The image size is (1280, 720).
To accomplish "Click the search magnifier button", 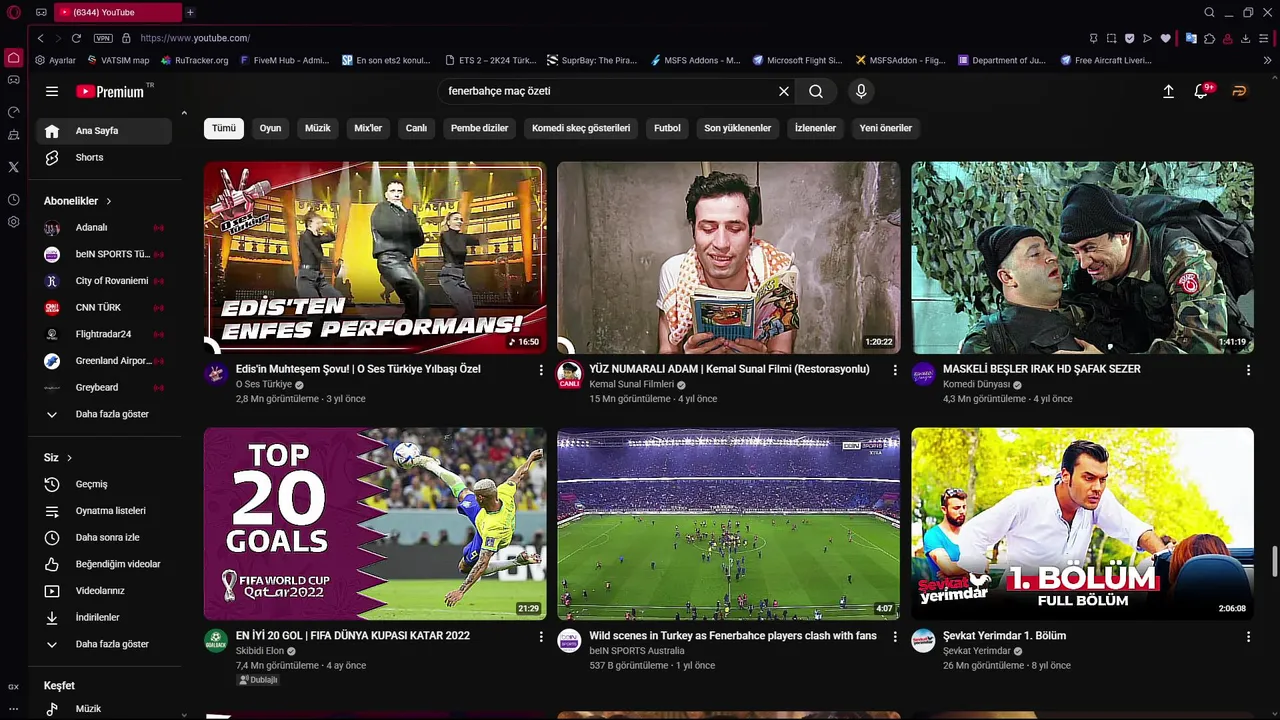I will [816, 91].
